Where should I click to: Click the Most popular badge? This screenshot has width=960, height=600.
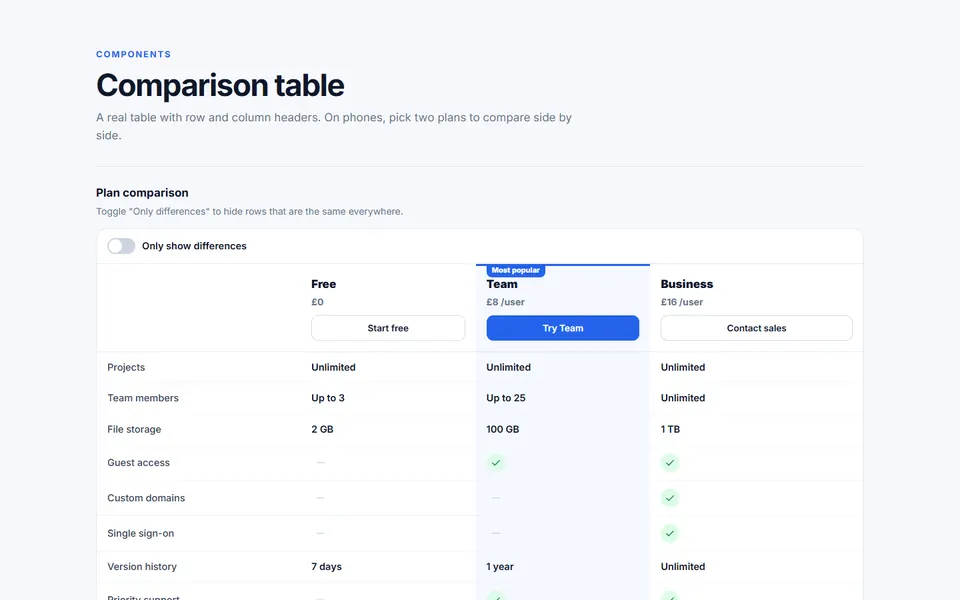pyautogui.click(x=516, y=270)
